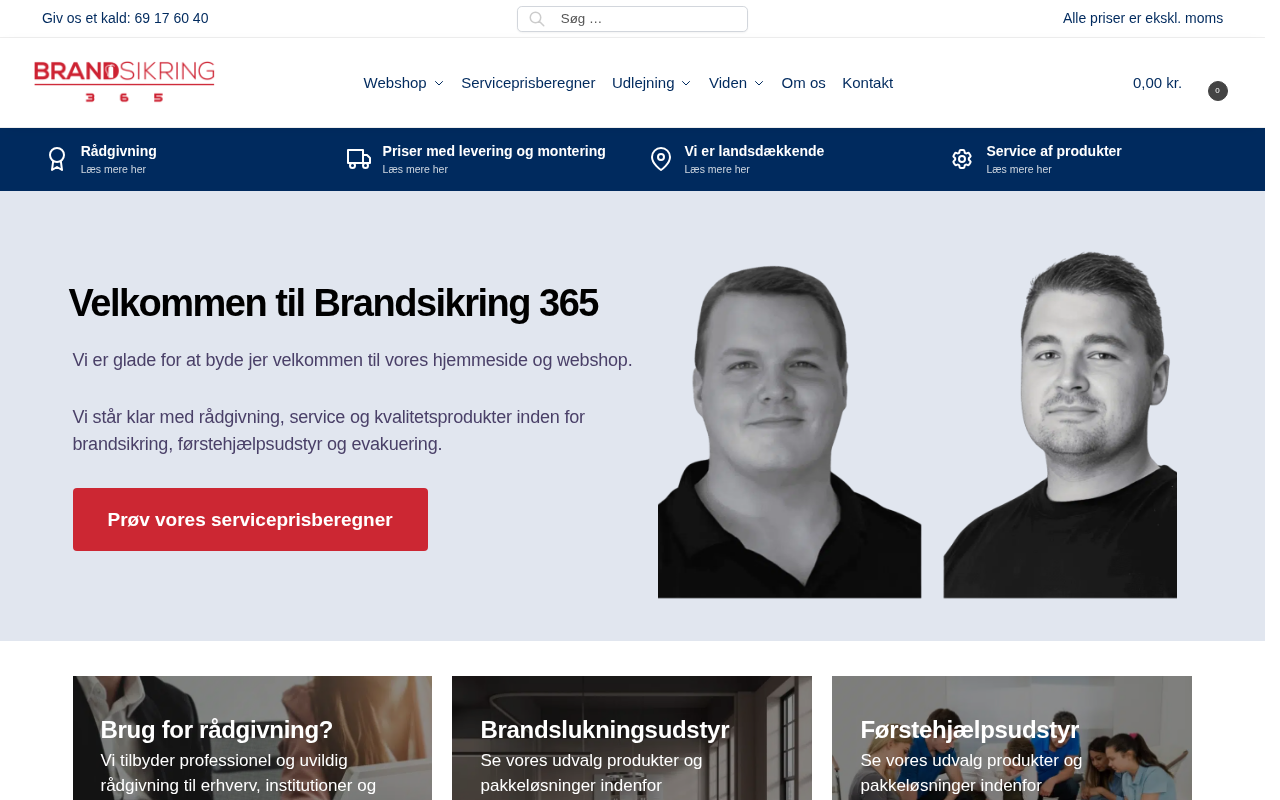Click the service gear icon
Image resolution: width=1280 pixels, height=800 pixels.
(x=962, y=159)
